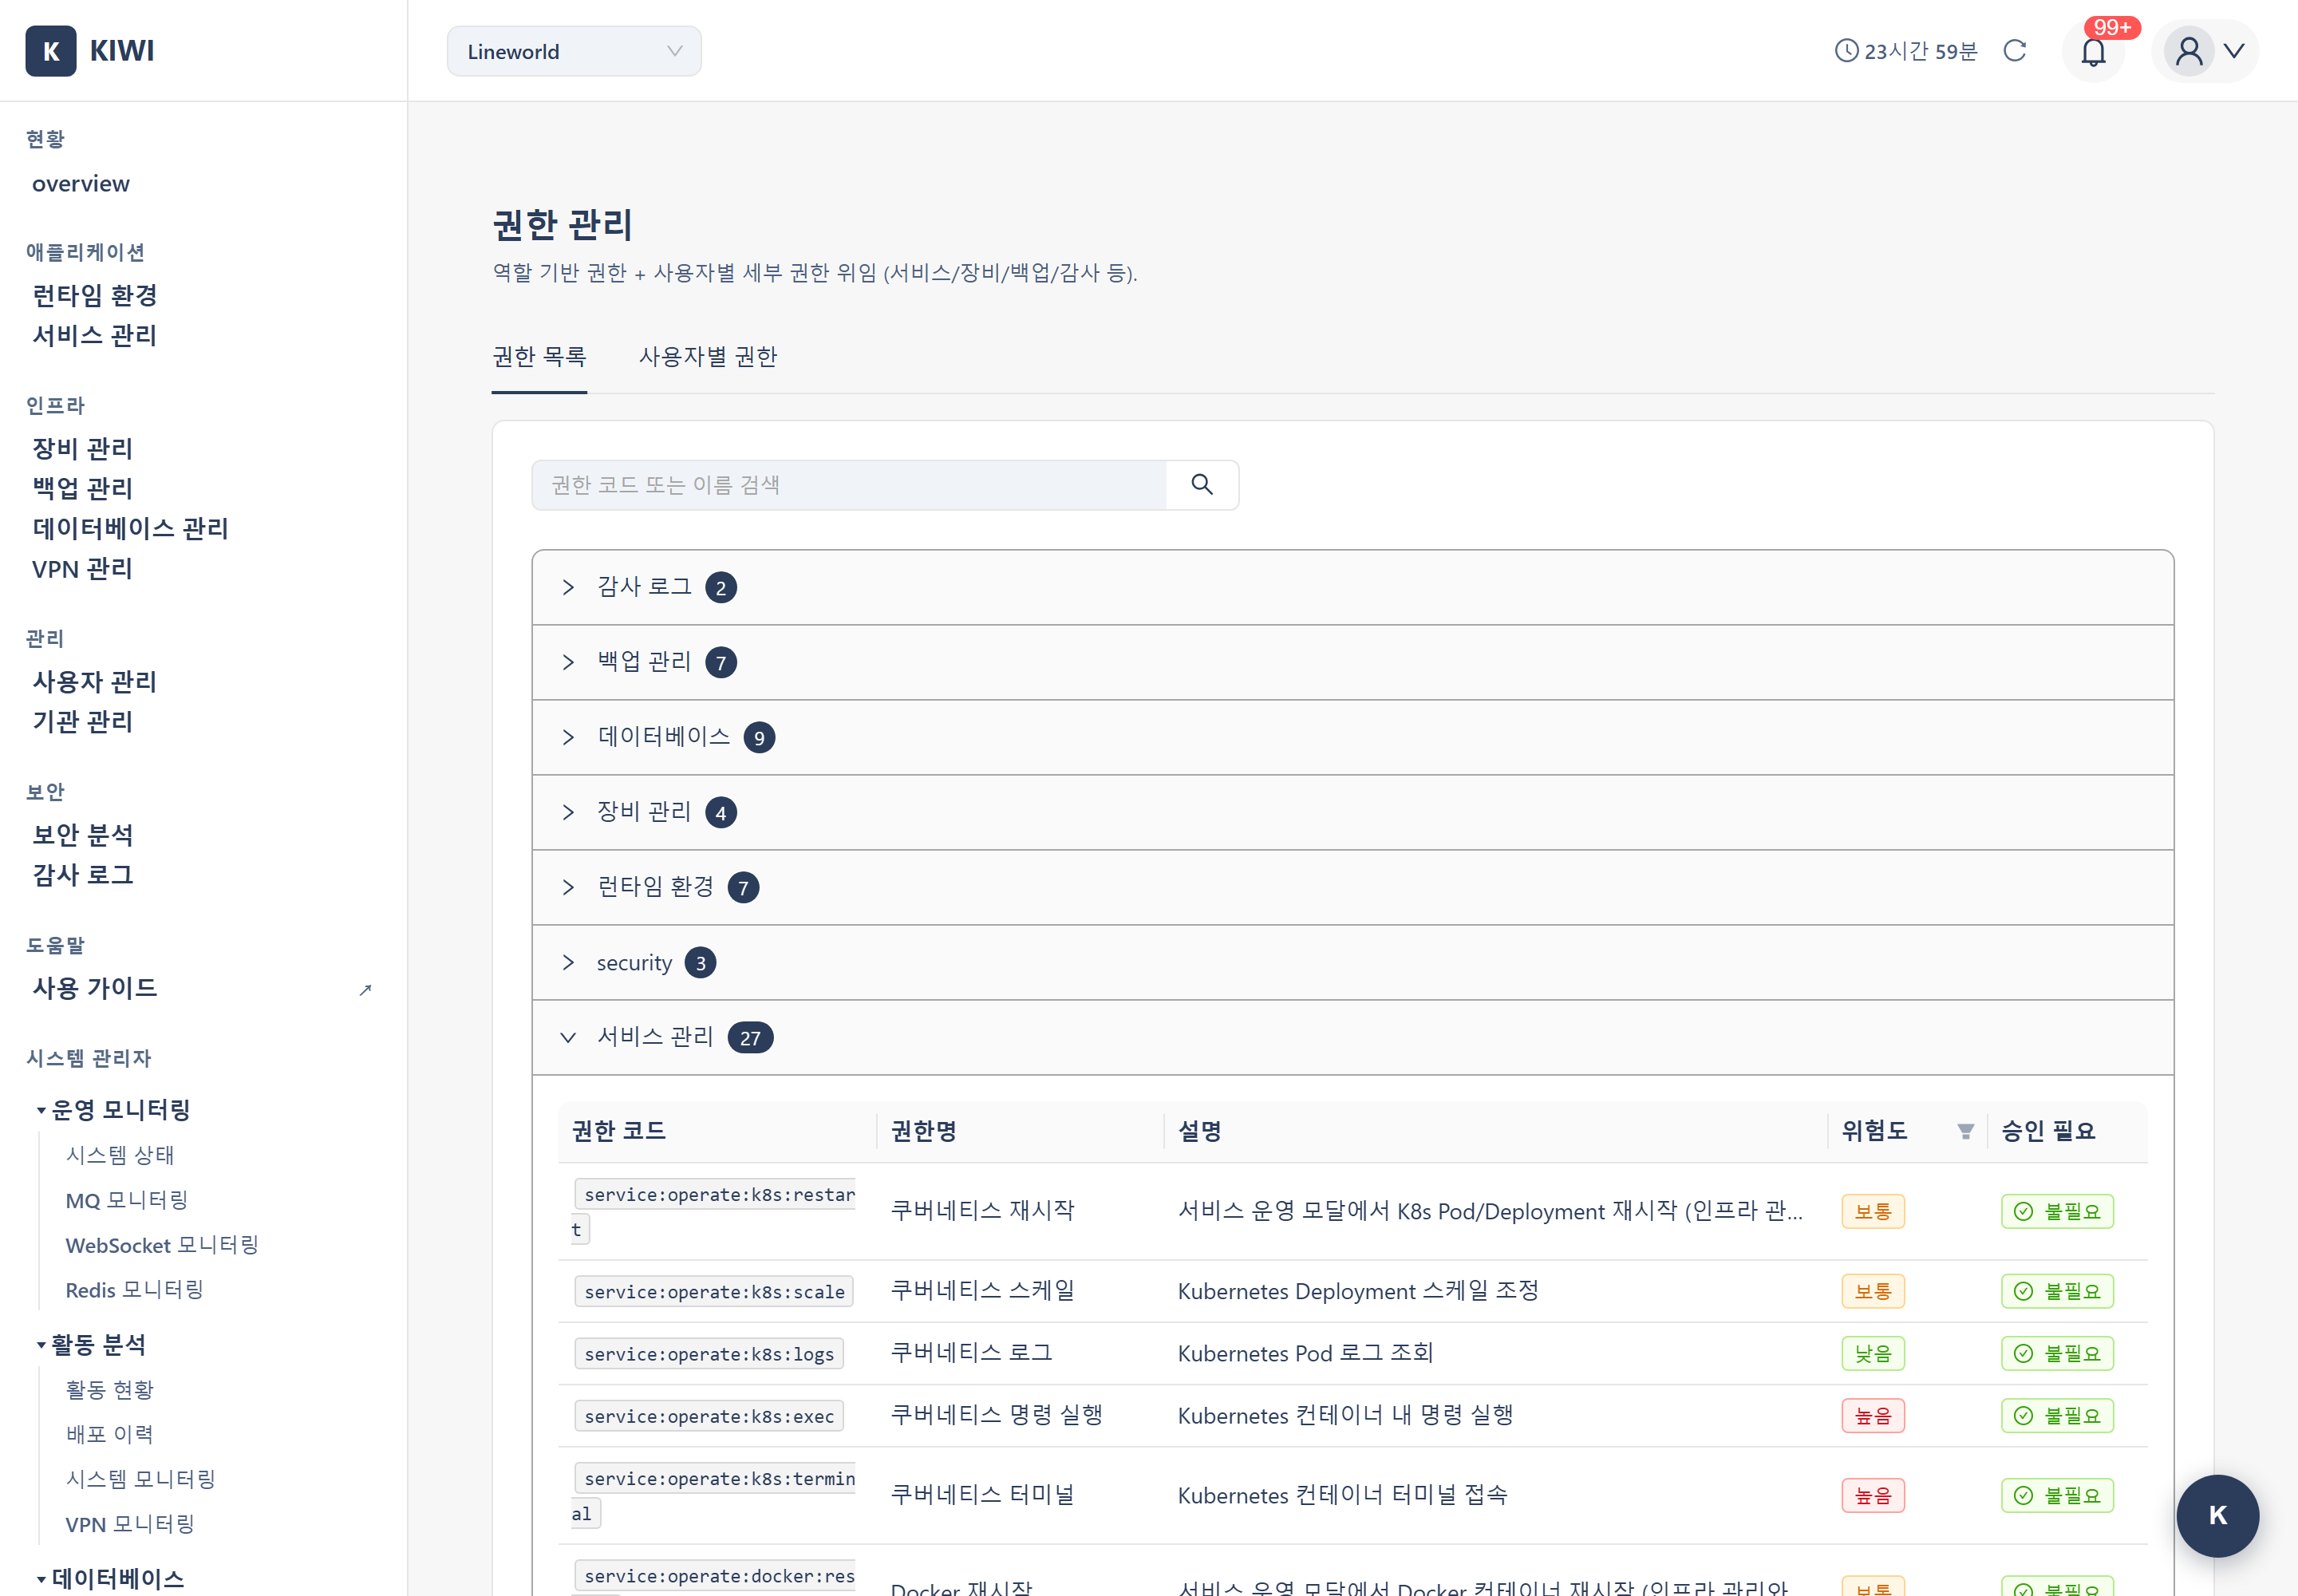
Task: Expand the 런타임 환경 permission group
Action: (x=1353, y=887)
